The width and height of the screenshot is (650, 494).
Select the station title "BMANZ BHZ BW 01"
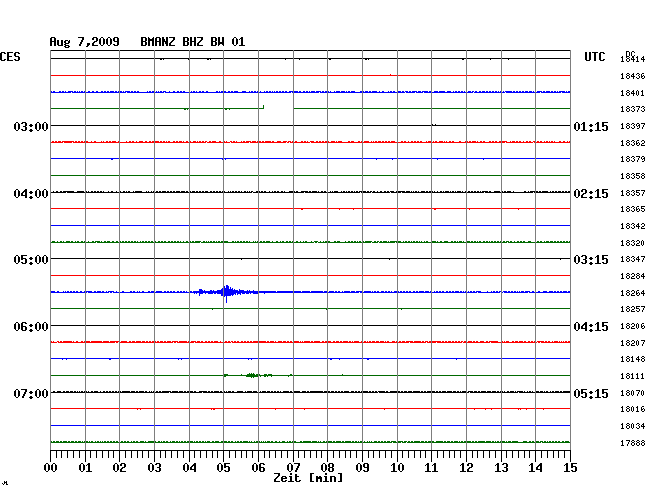pos(193,42)
